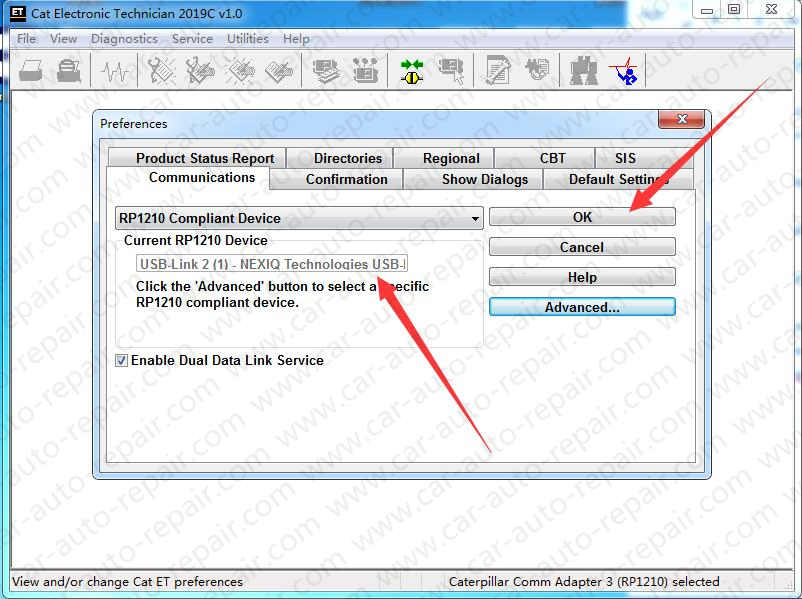Open the Diagnostics menu

pos(124,38)
